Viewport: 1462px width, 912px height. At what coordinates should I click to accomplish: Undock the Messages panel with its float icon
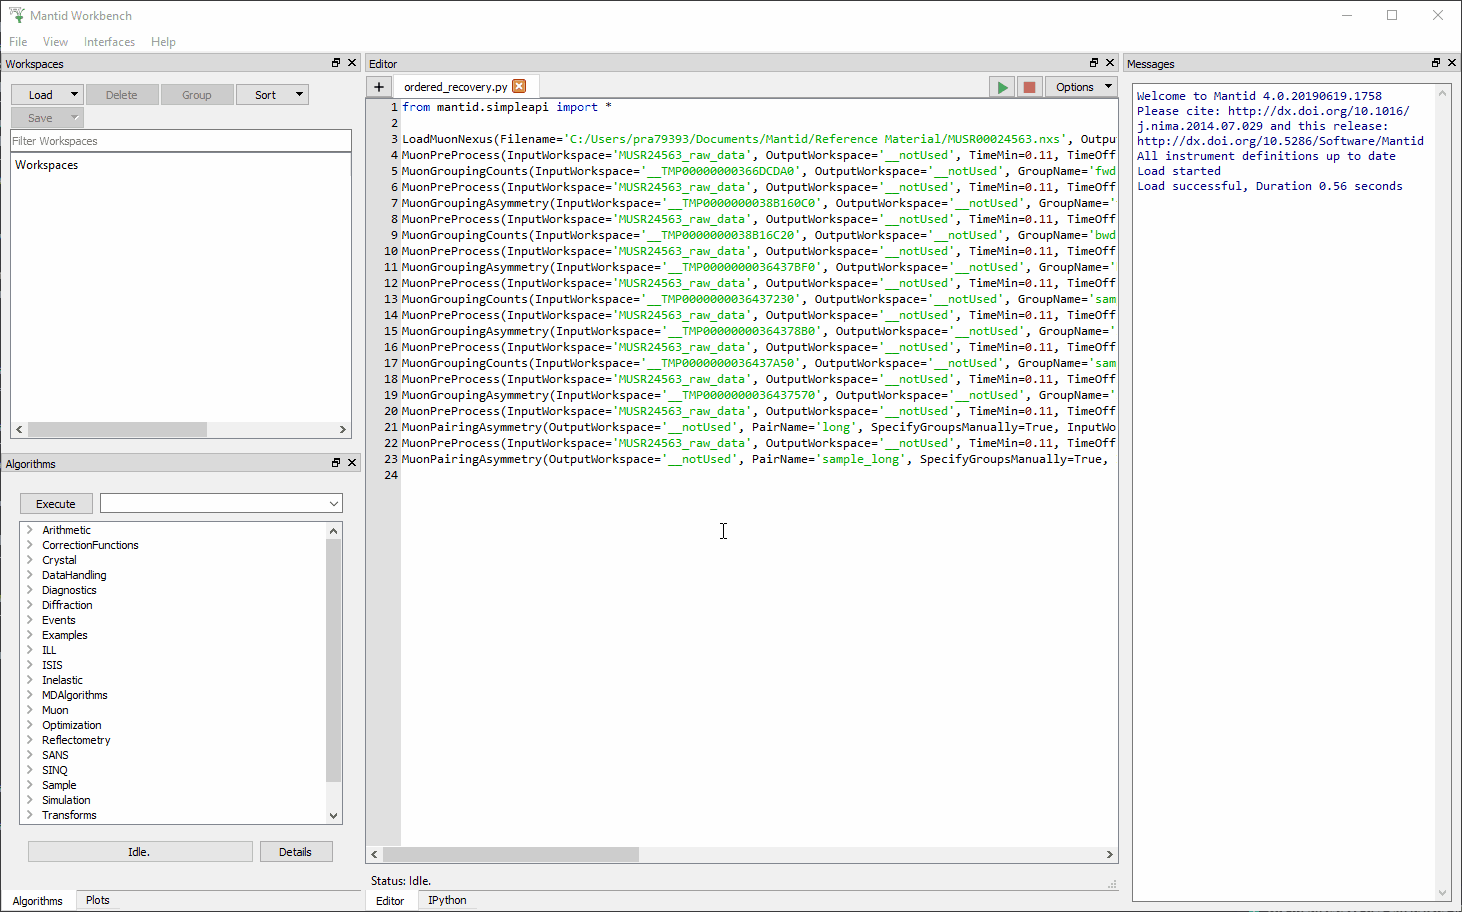(x=1436, y=62)
